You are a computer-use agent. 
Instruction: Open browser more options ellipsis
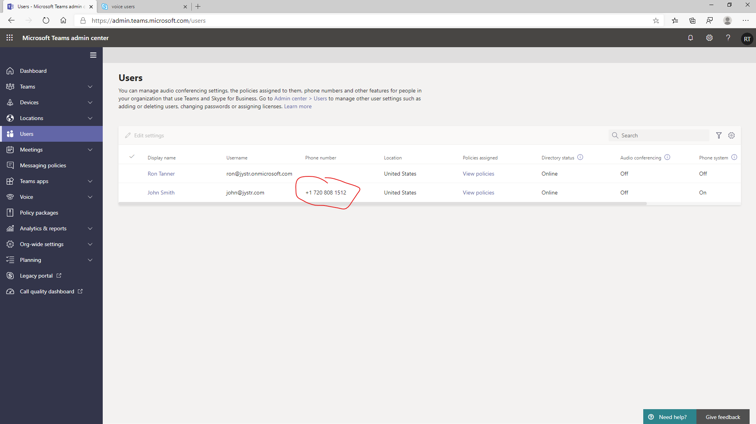(x=745, y=21)
